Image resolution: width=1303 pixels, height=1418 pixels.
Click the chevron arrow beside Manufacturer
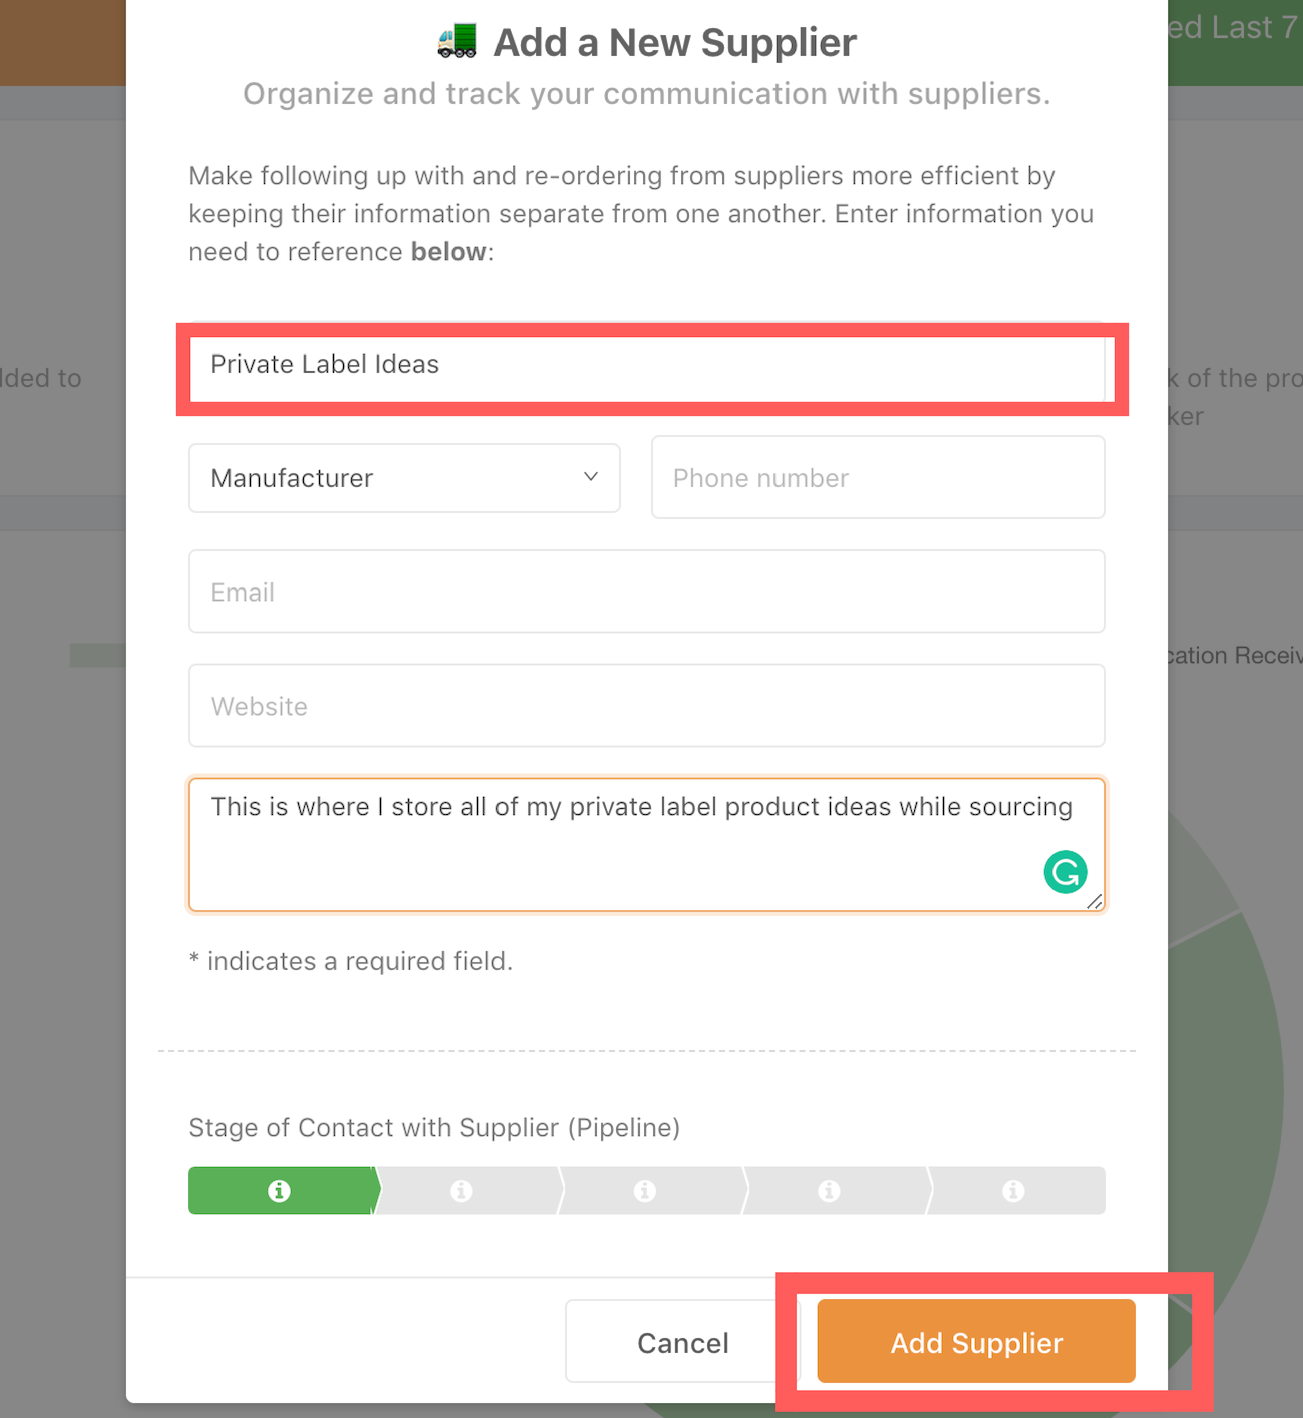[x=591, y=477]
